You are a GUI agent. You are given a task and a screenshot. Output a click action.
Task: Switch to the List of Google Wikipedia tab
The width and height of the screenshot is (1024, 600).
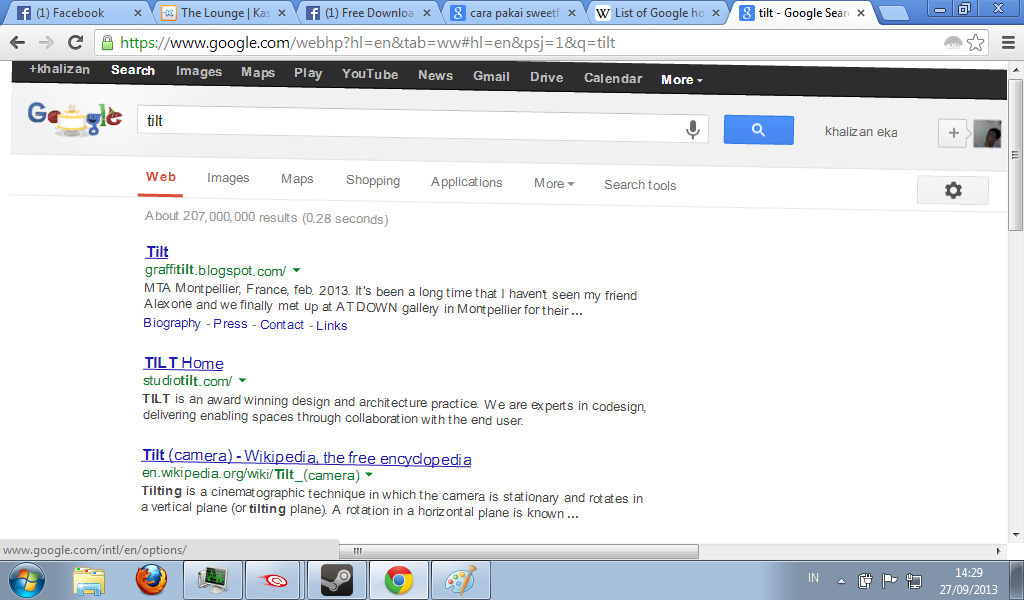click(660, 13)
